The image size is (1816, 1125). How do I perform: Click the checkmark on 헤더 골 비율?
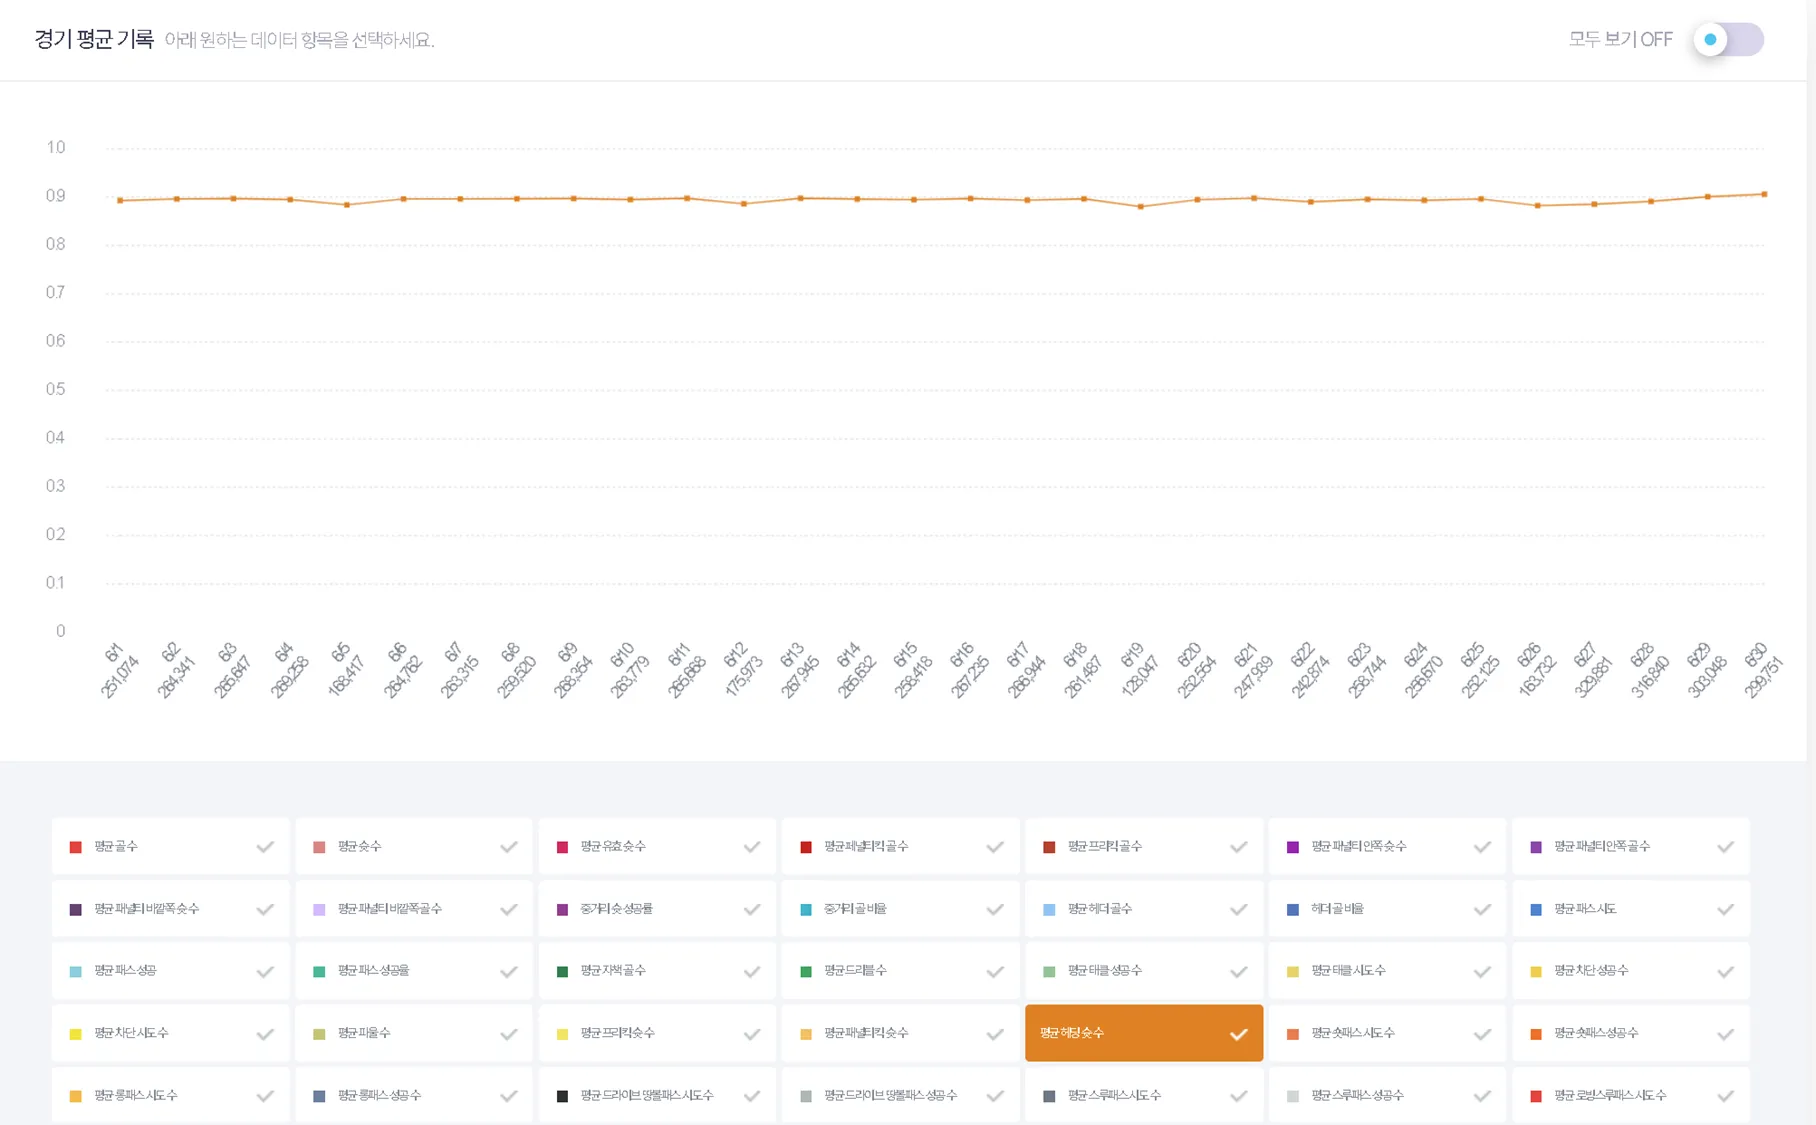pyautogui.click(x=1482, y=910)
